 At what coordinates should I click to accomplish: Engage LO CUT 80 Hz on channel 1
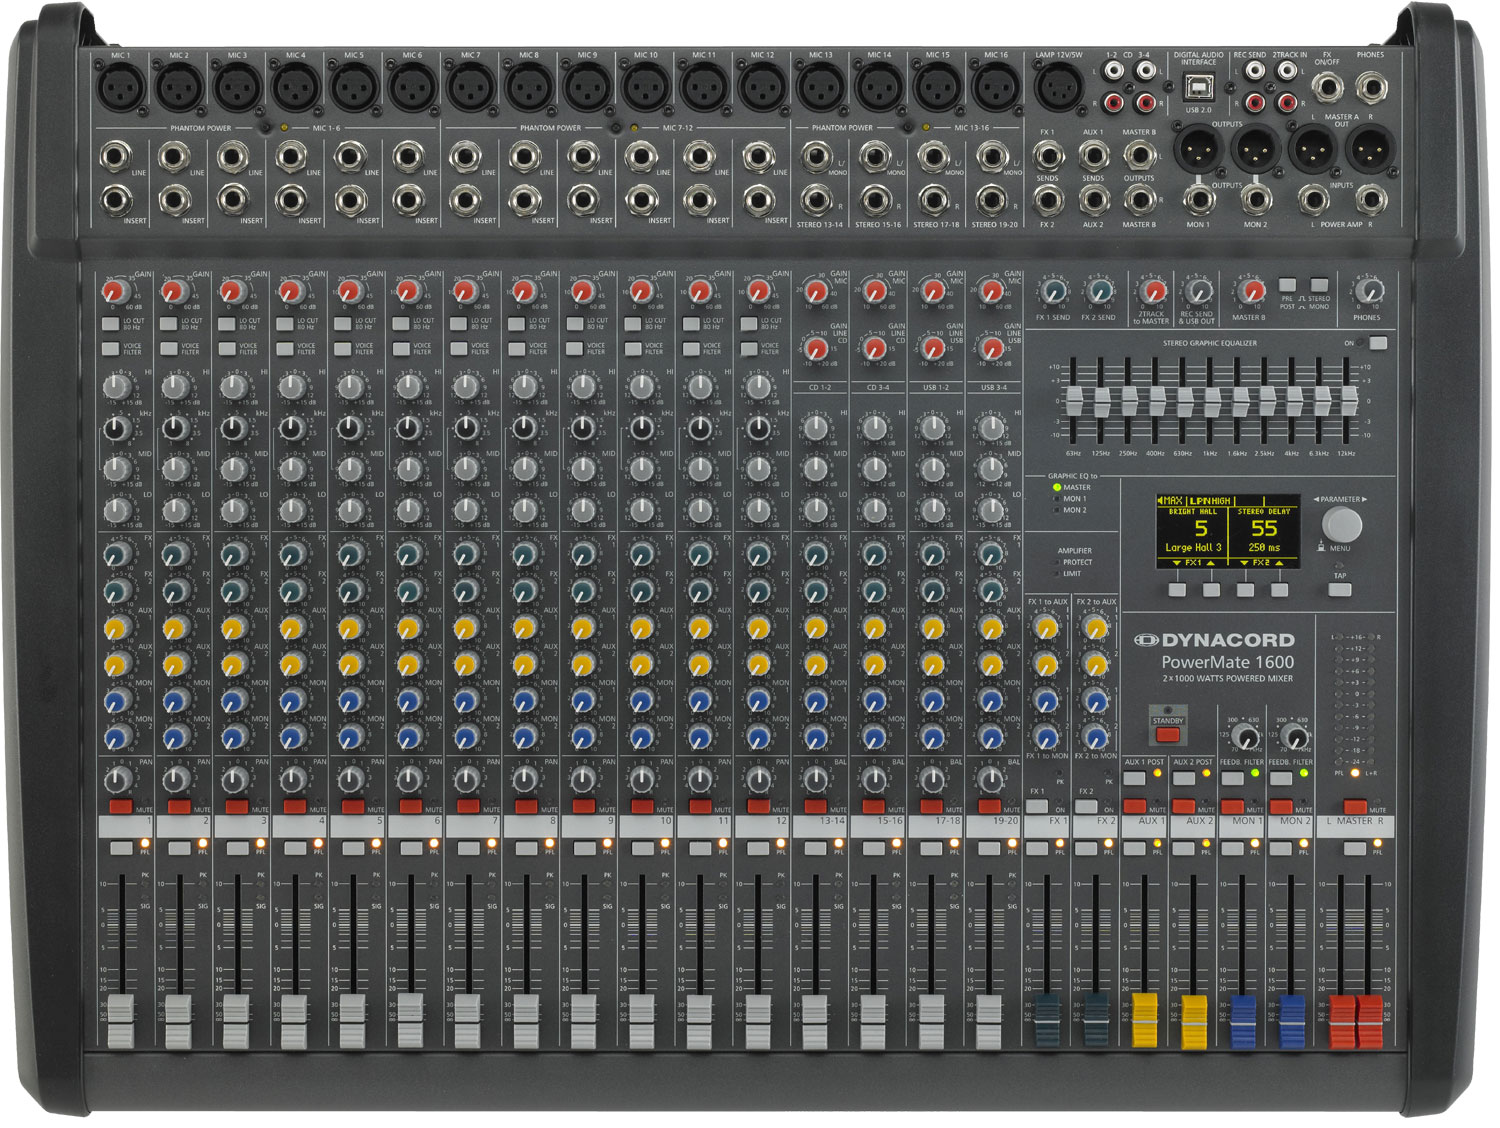coord(110,324)
